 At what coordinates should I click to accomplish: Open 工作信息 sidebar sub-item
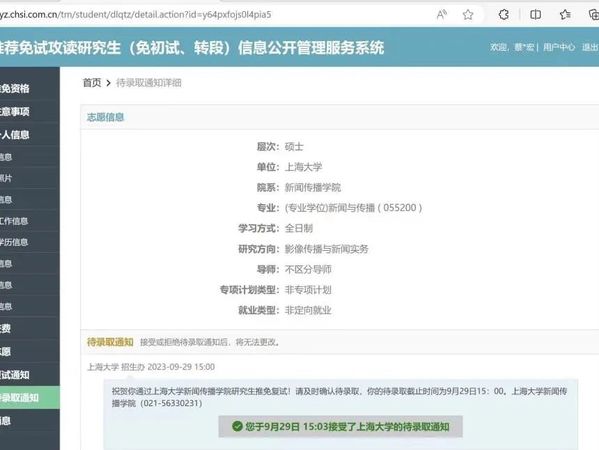pyautogui.click(x=30, y=221)
